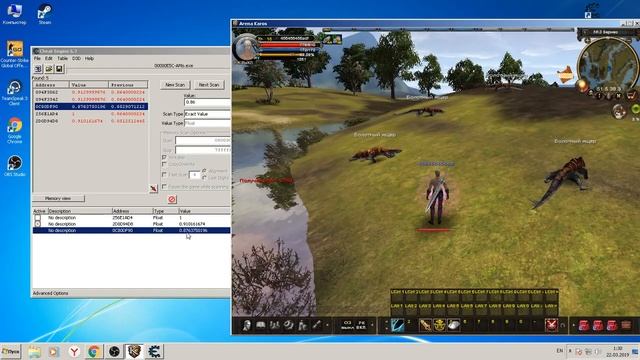Click the first red potion icon in game bar

584,325
